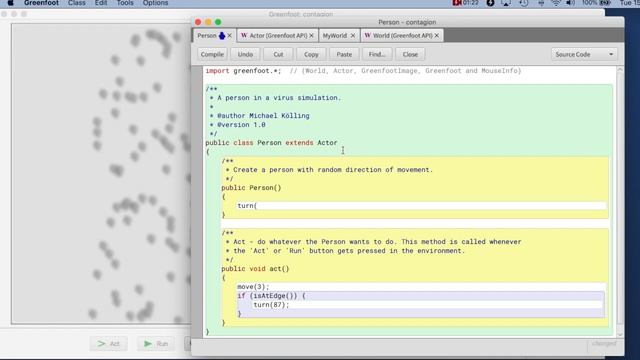Close the Person tab
The height and width of the screenshot is (360, 640).
click(x=229, y=36)
